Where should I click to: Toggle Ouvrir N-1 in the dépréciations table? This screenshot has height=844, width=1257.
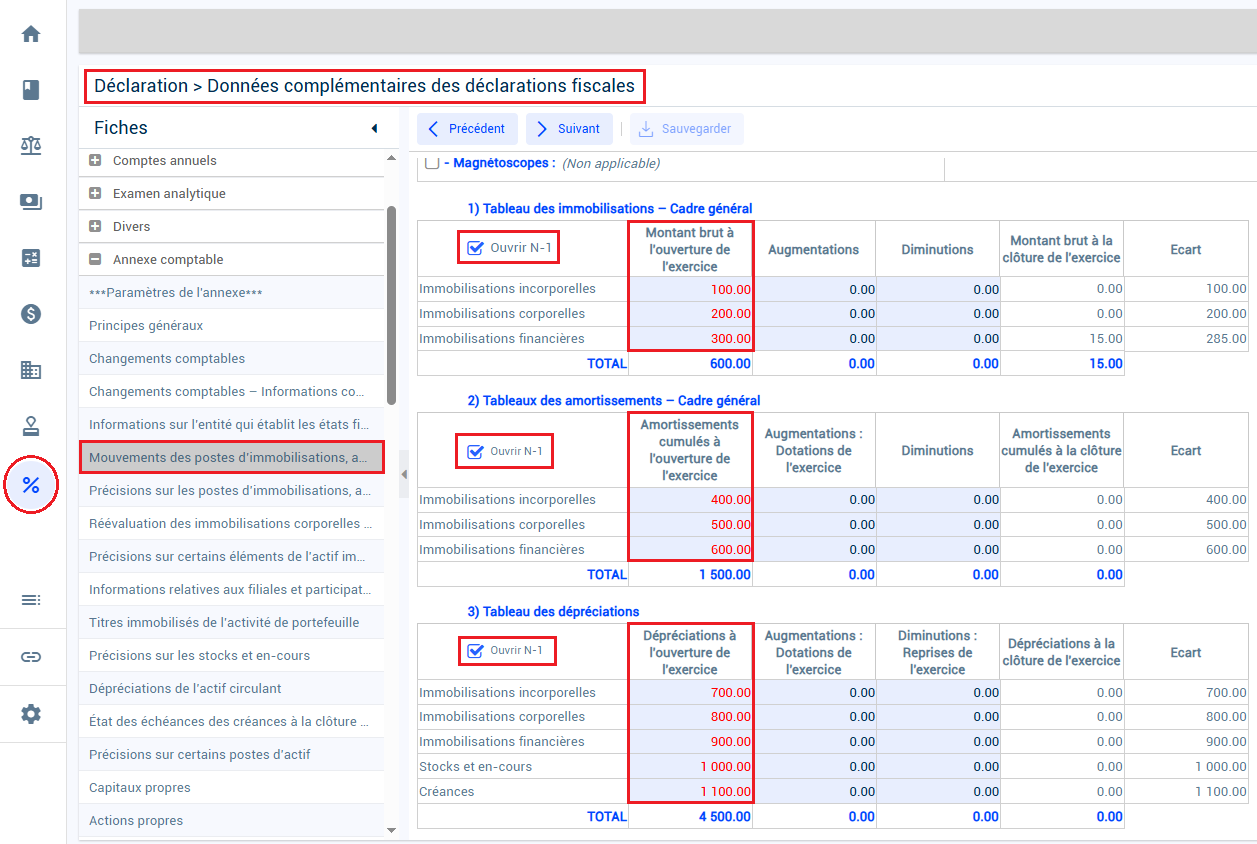[x=476, y=650]
